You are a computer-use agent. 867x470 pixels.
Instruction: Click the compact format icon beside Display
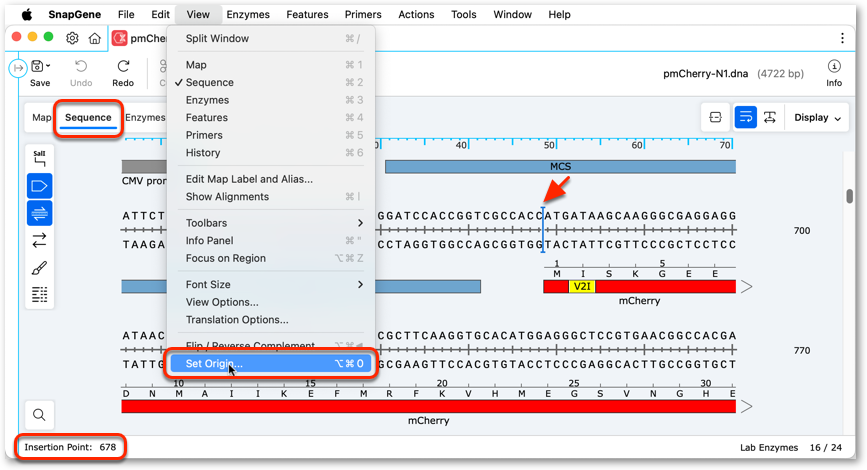pyautogui.click(x=715, y=117)
